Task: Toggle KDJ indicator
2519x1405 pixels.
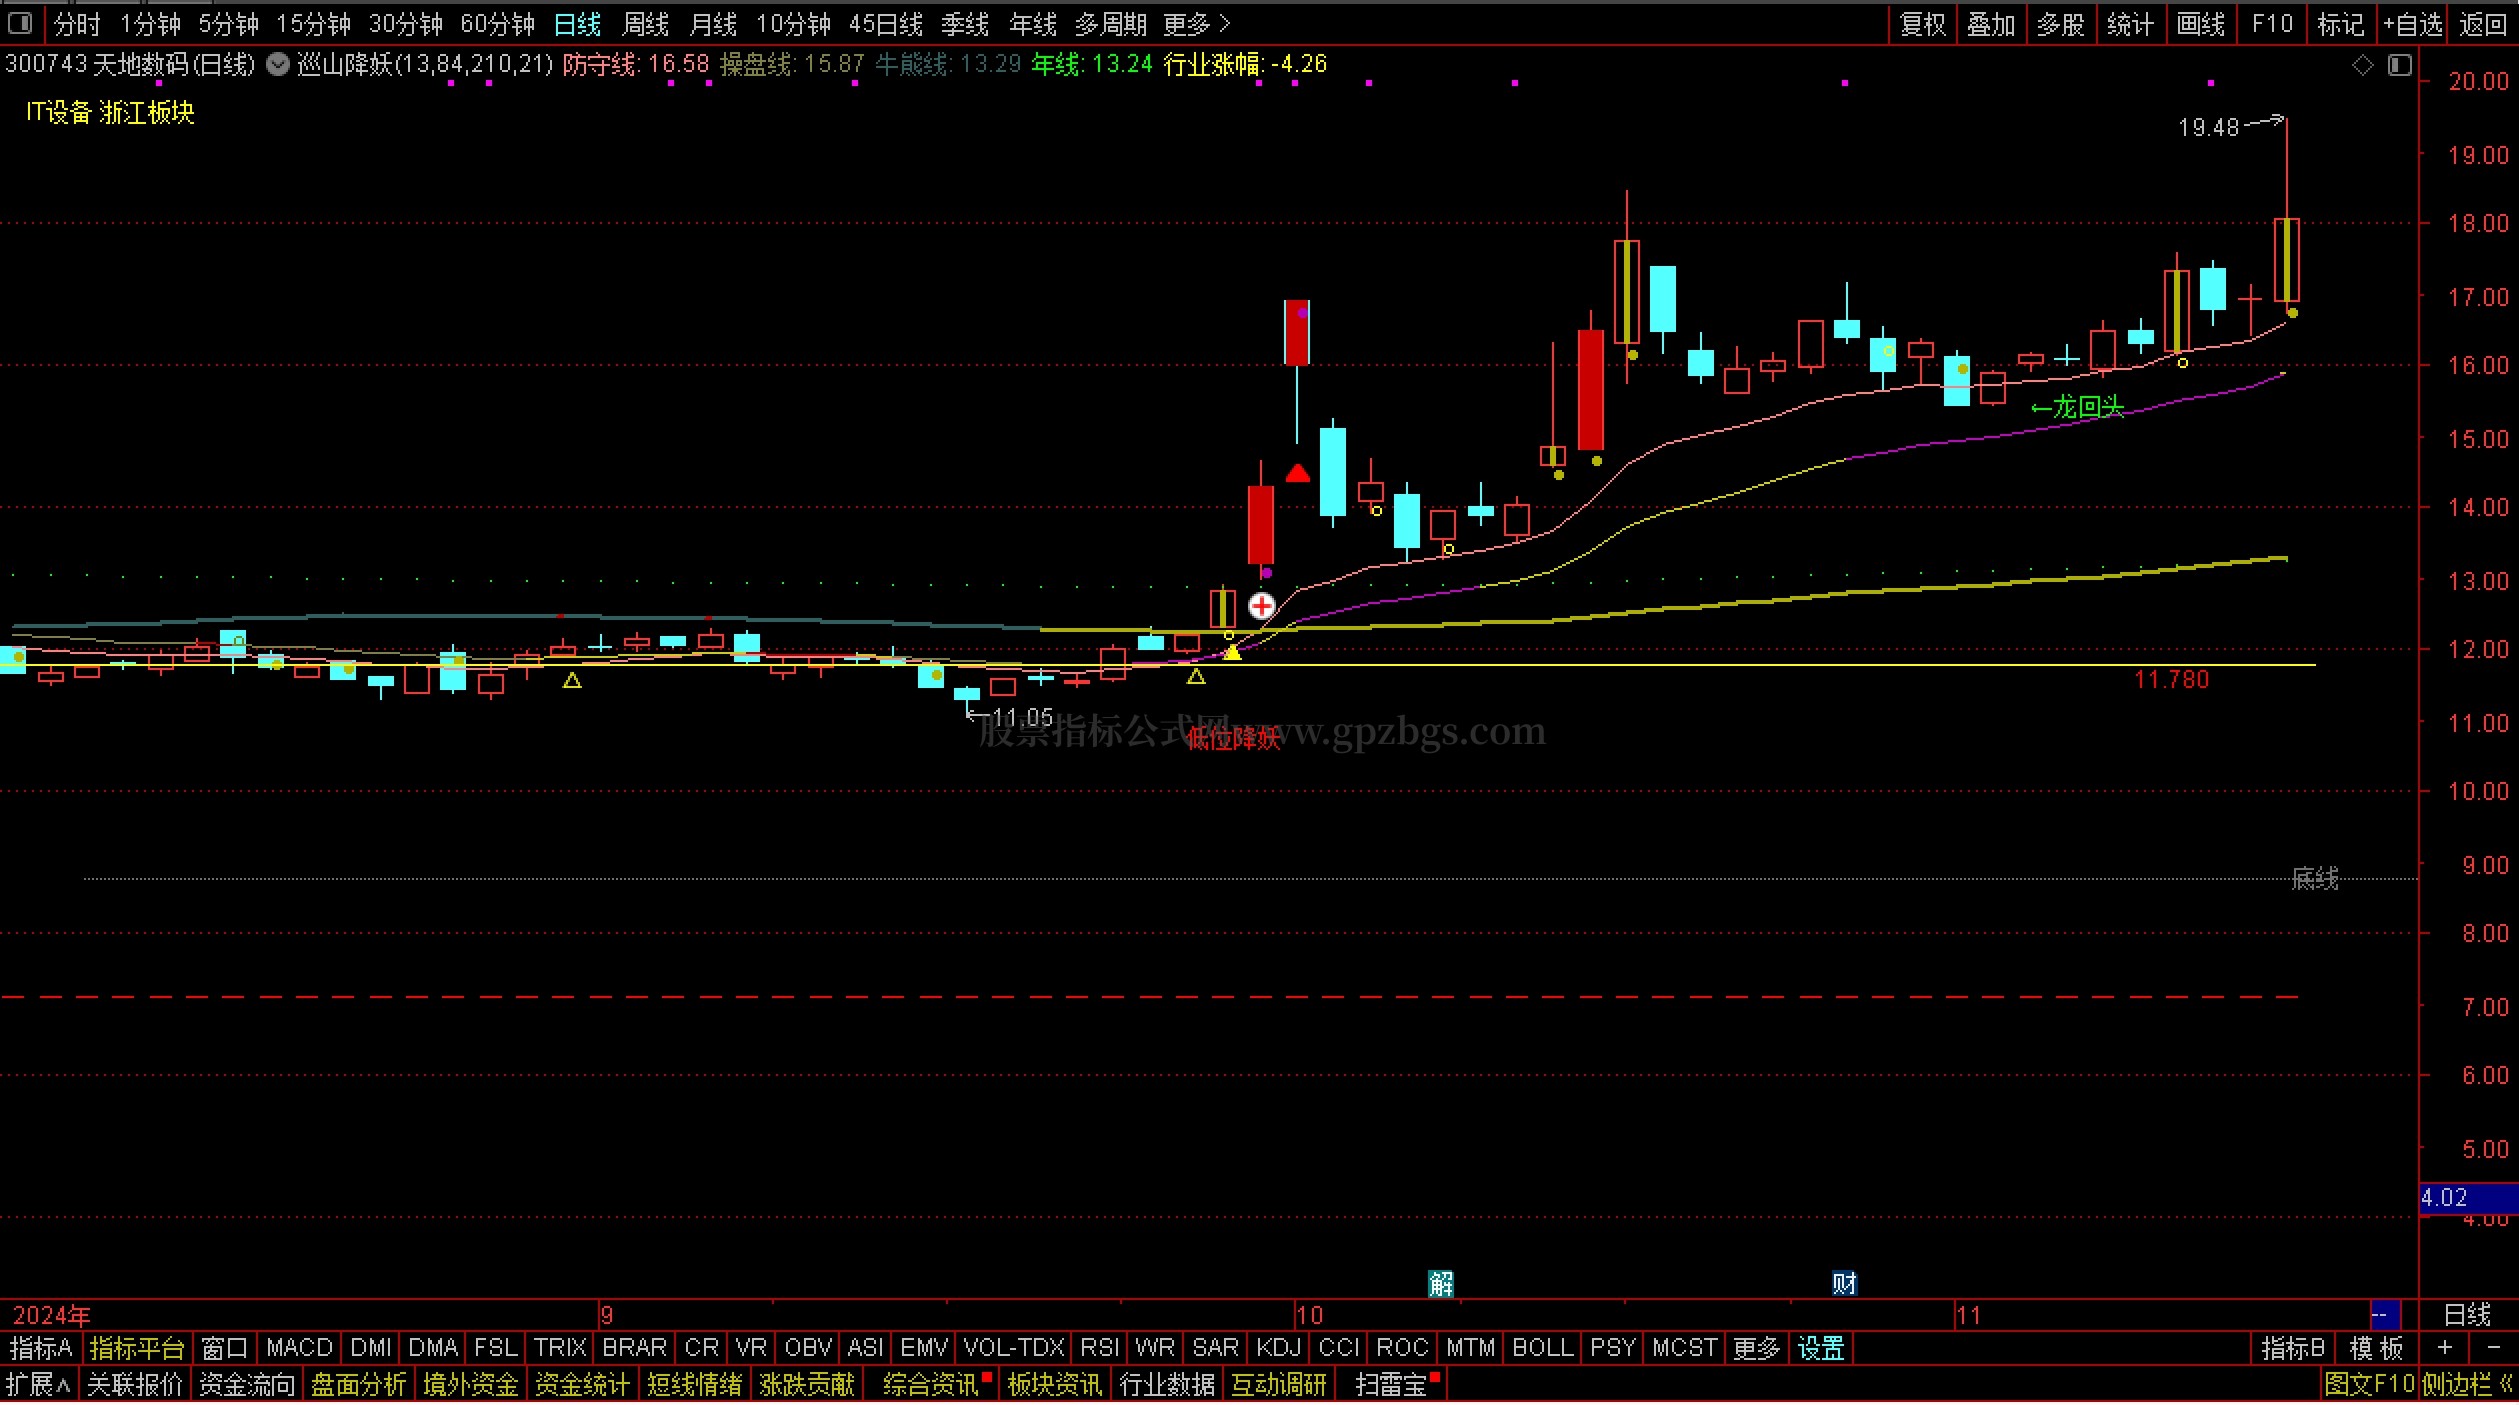Action: (x=1278, y=1348)
